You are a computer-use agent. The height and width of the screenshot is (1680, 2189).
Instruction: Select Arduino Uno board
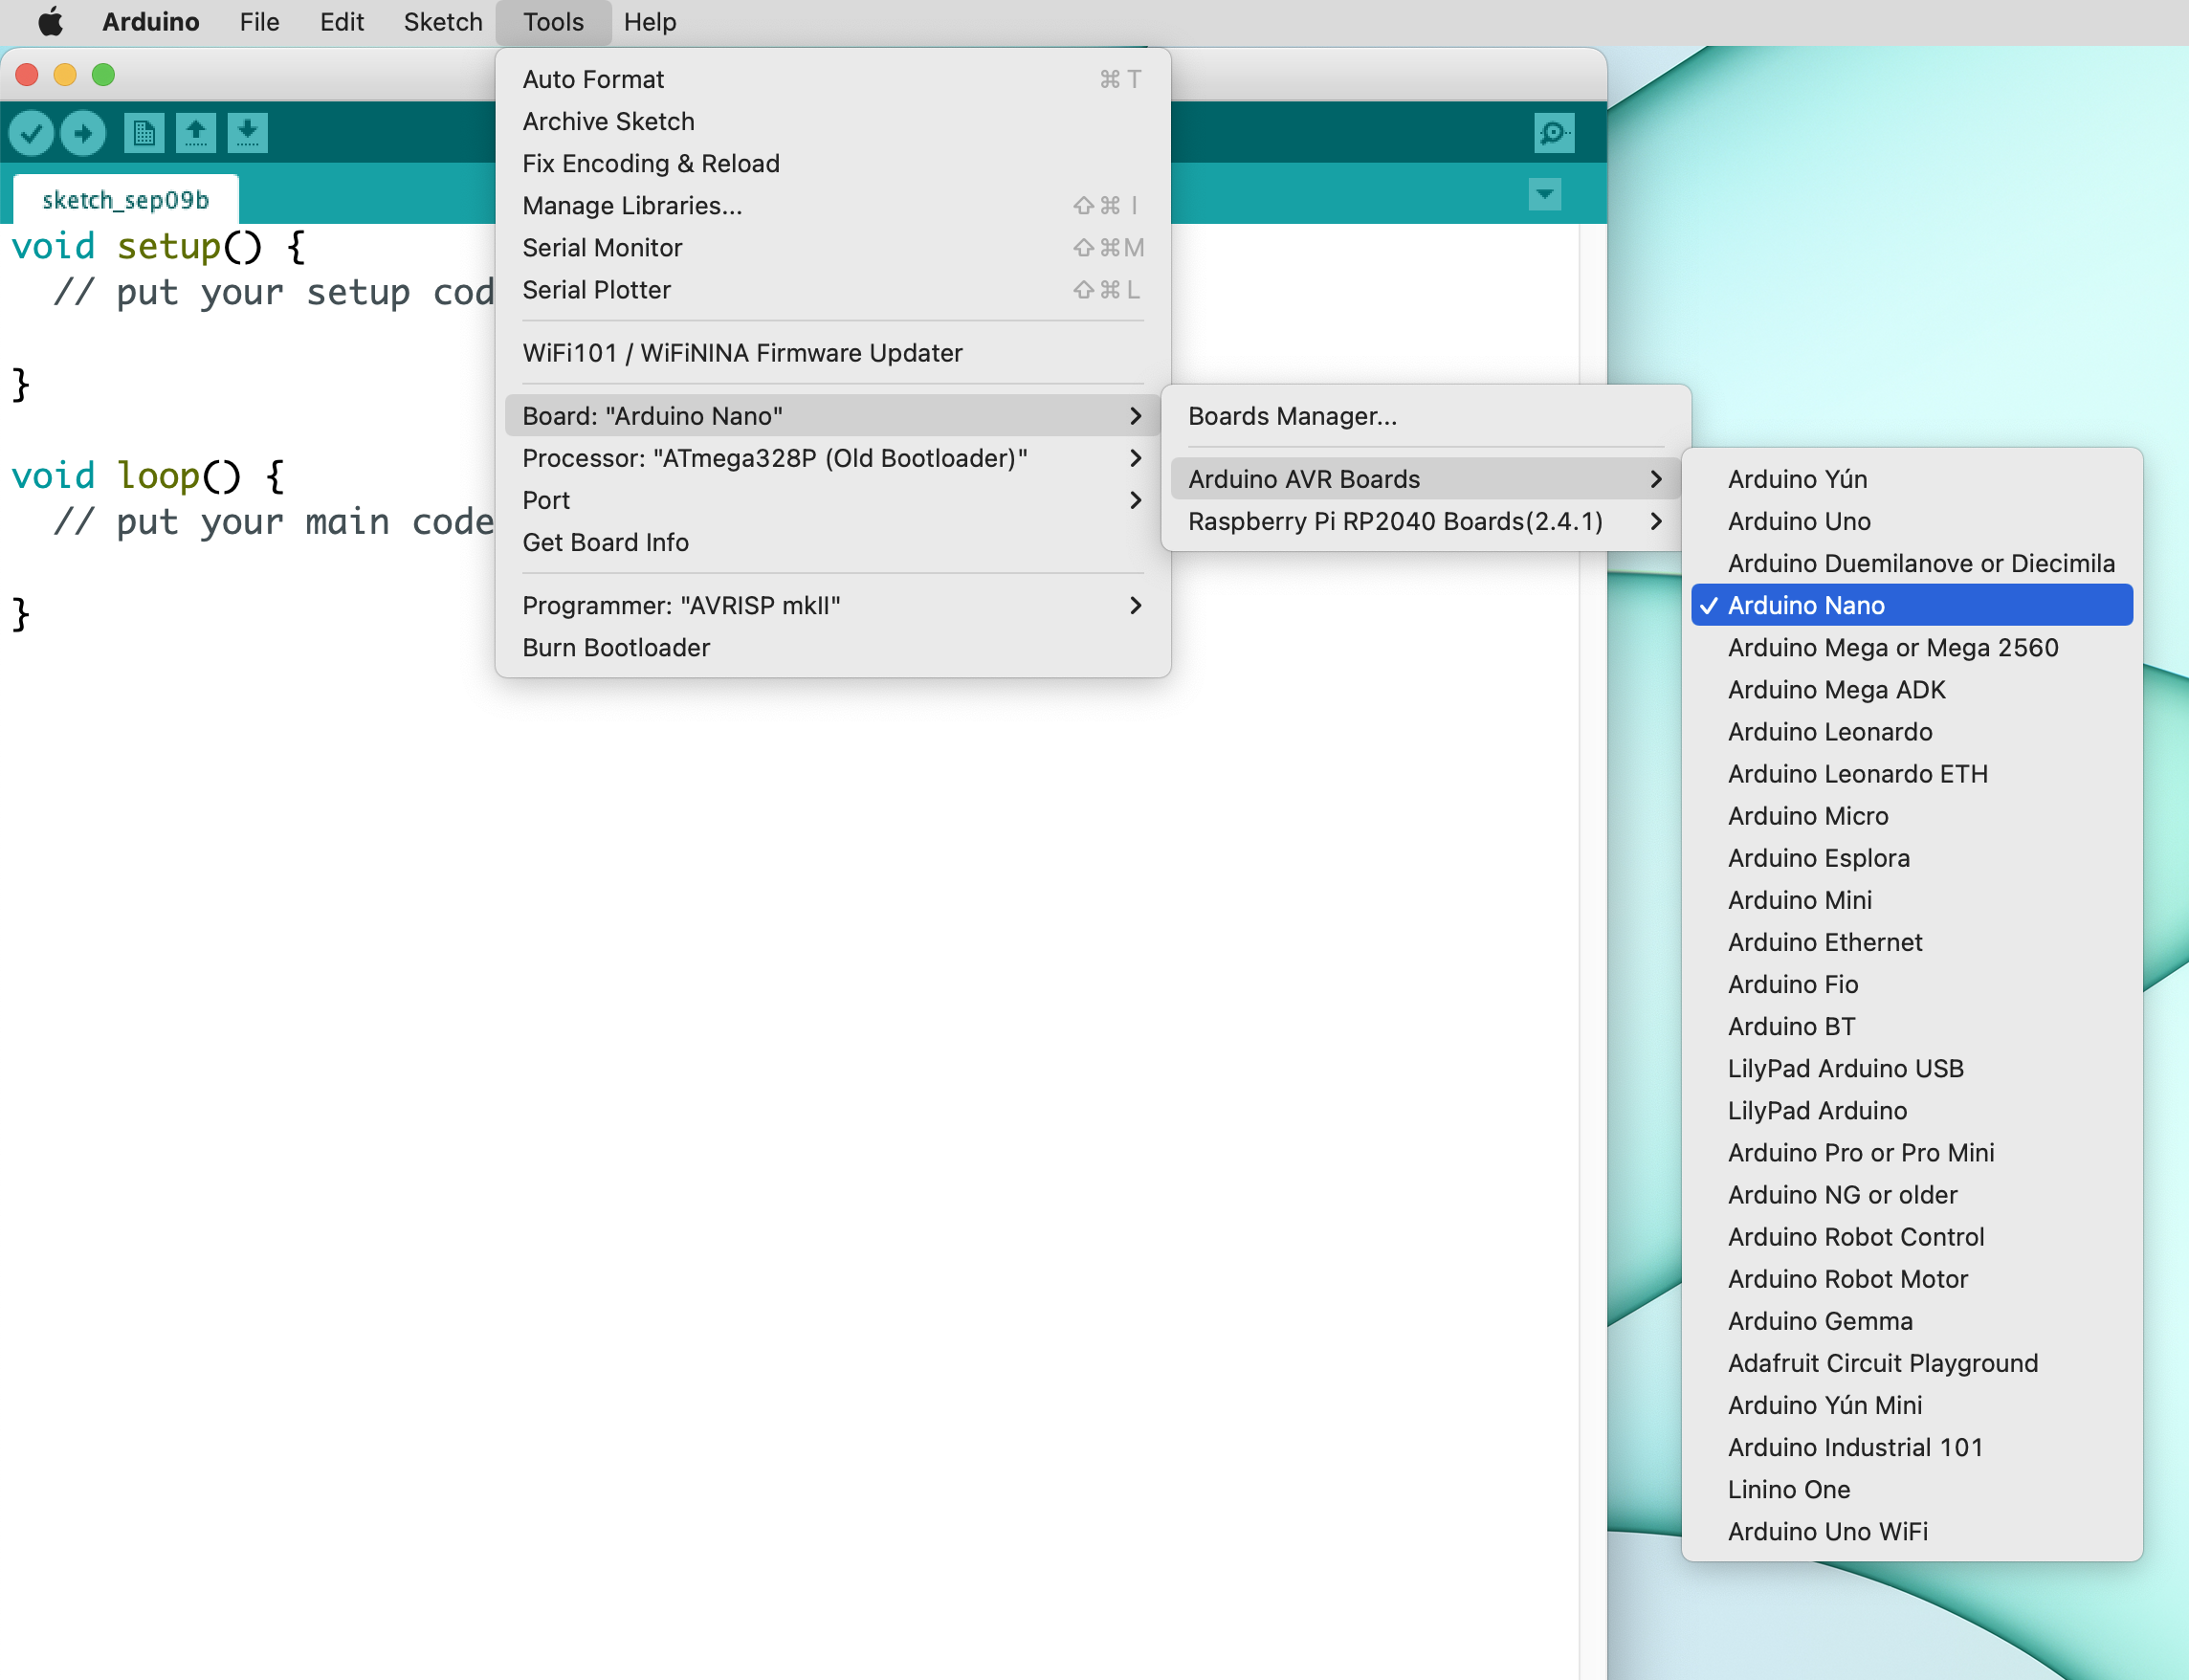[1912, 521]
